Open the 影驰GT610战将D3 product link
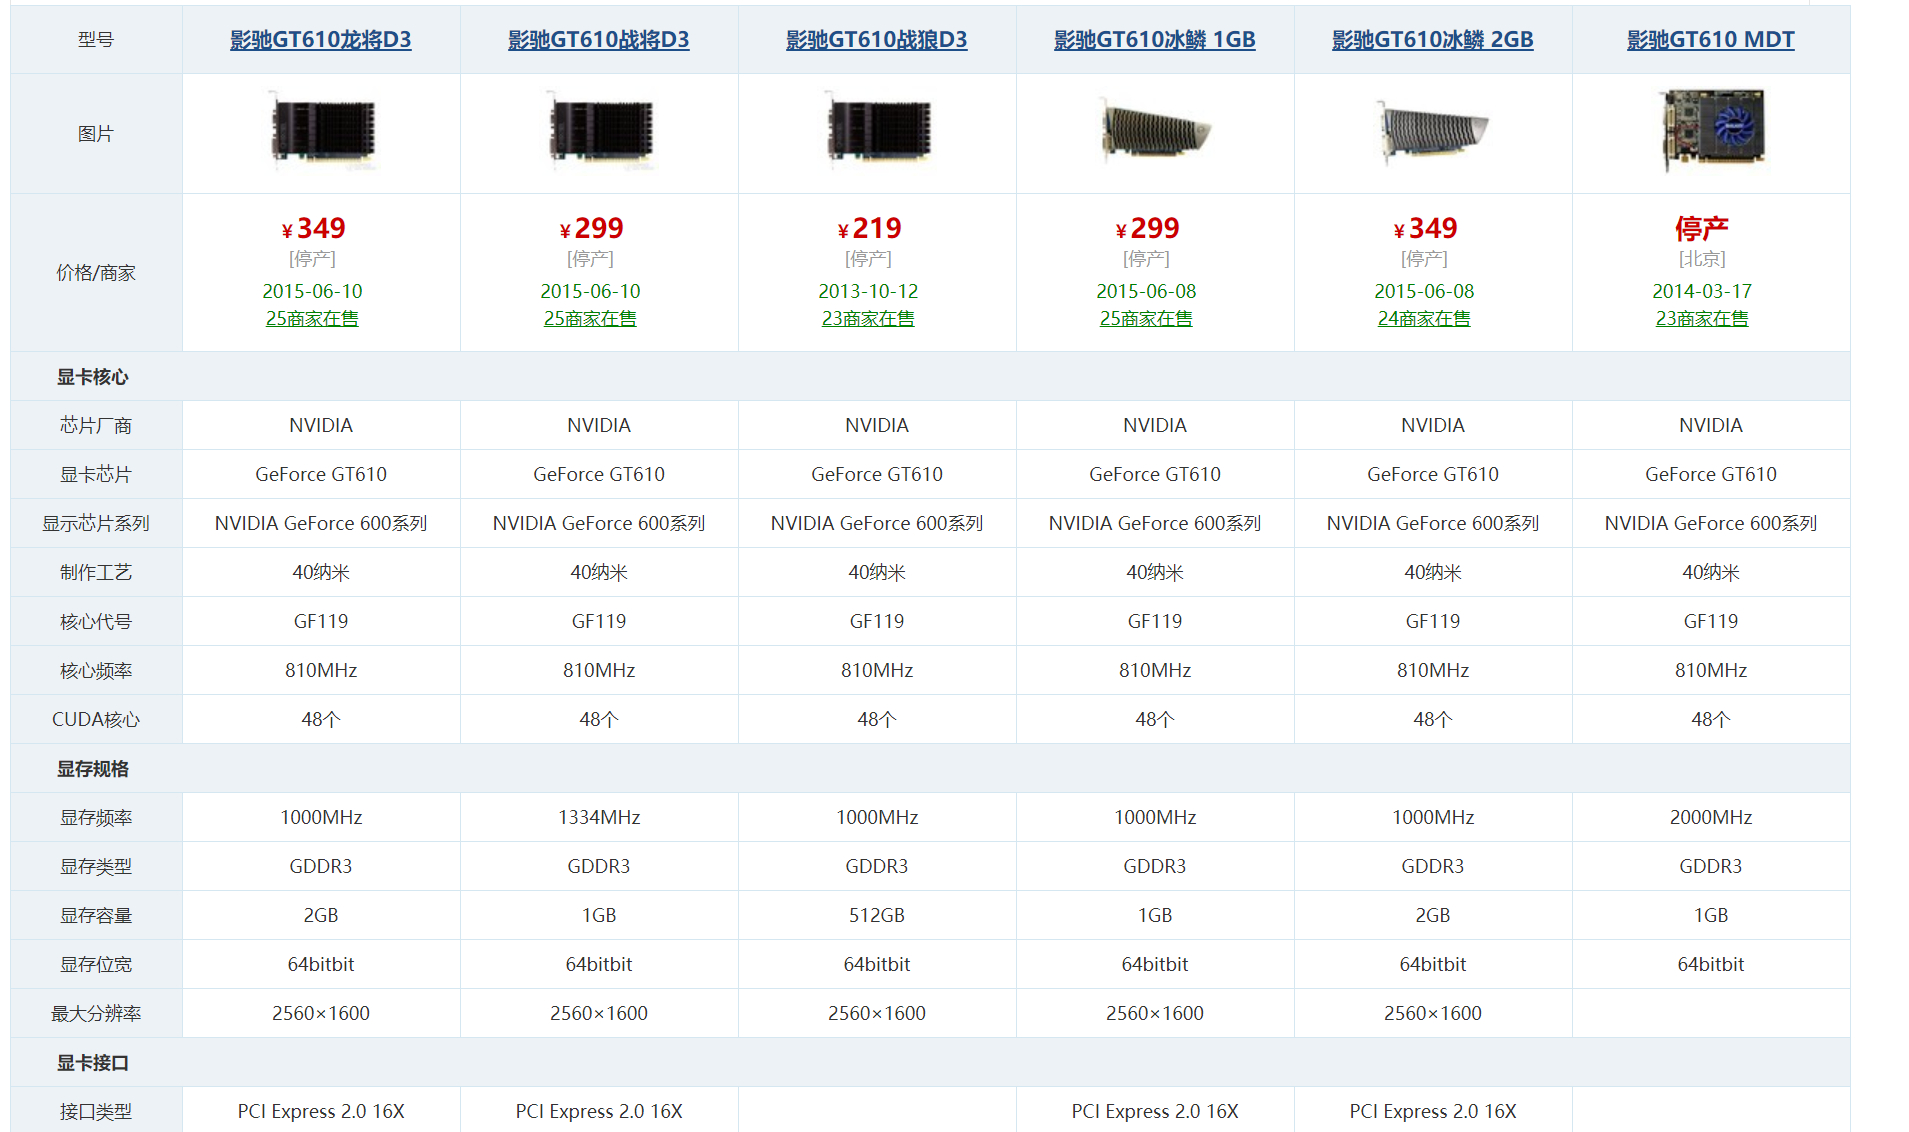 point(598,40)
